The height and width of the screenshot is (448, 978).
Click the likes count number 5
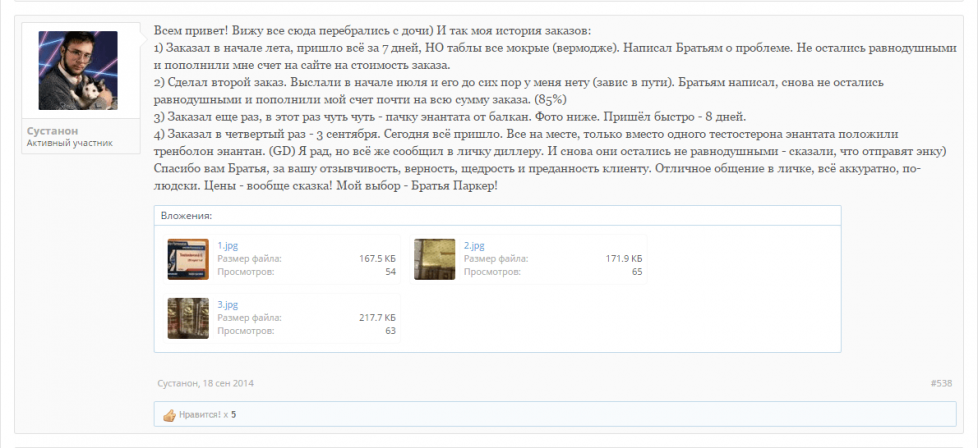point(234,414)
